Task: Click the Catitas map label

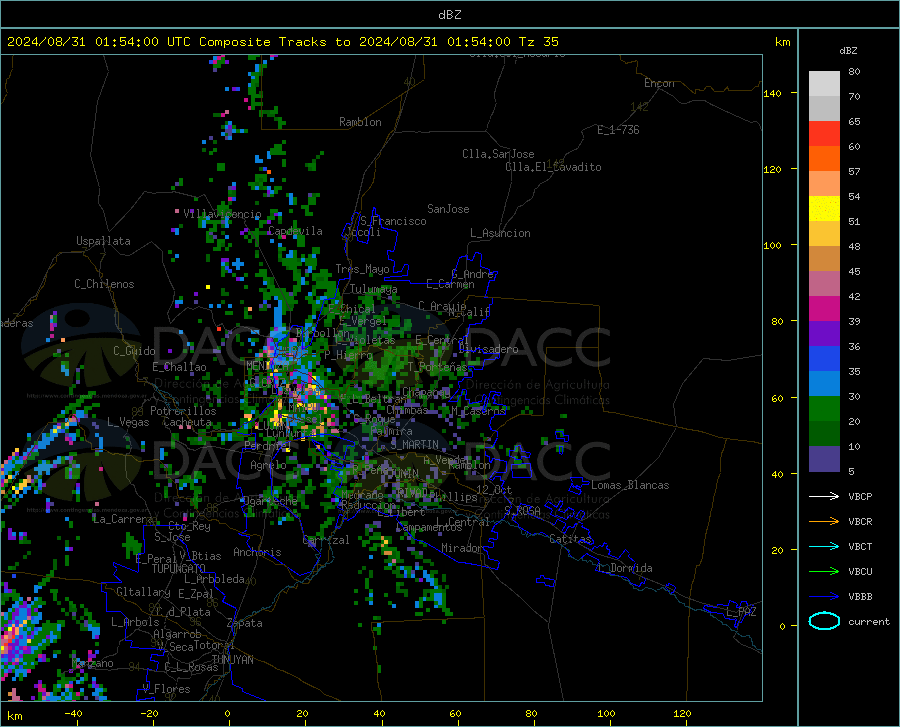Action: [571, 539]
